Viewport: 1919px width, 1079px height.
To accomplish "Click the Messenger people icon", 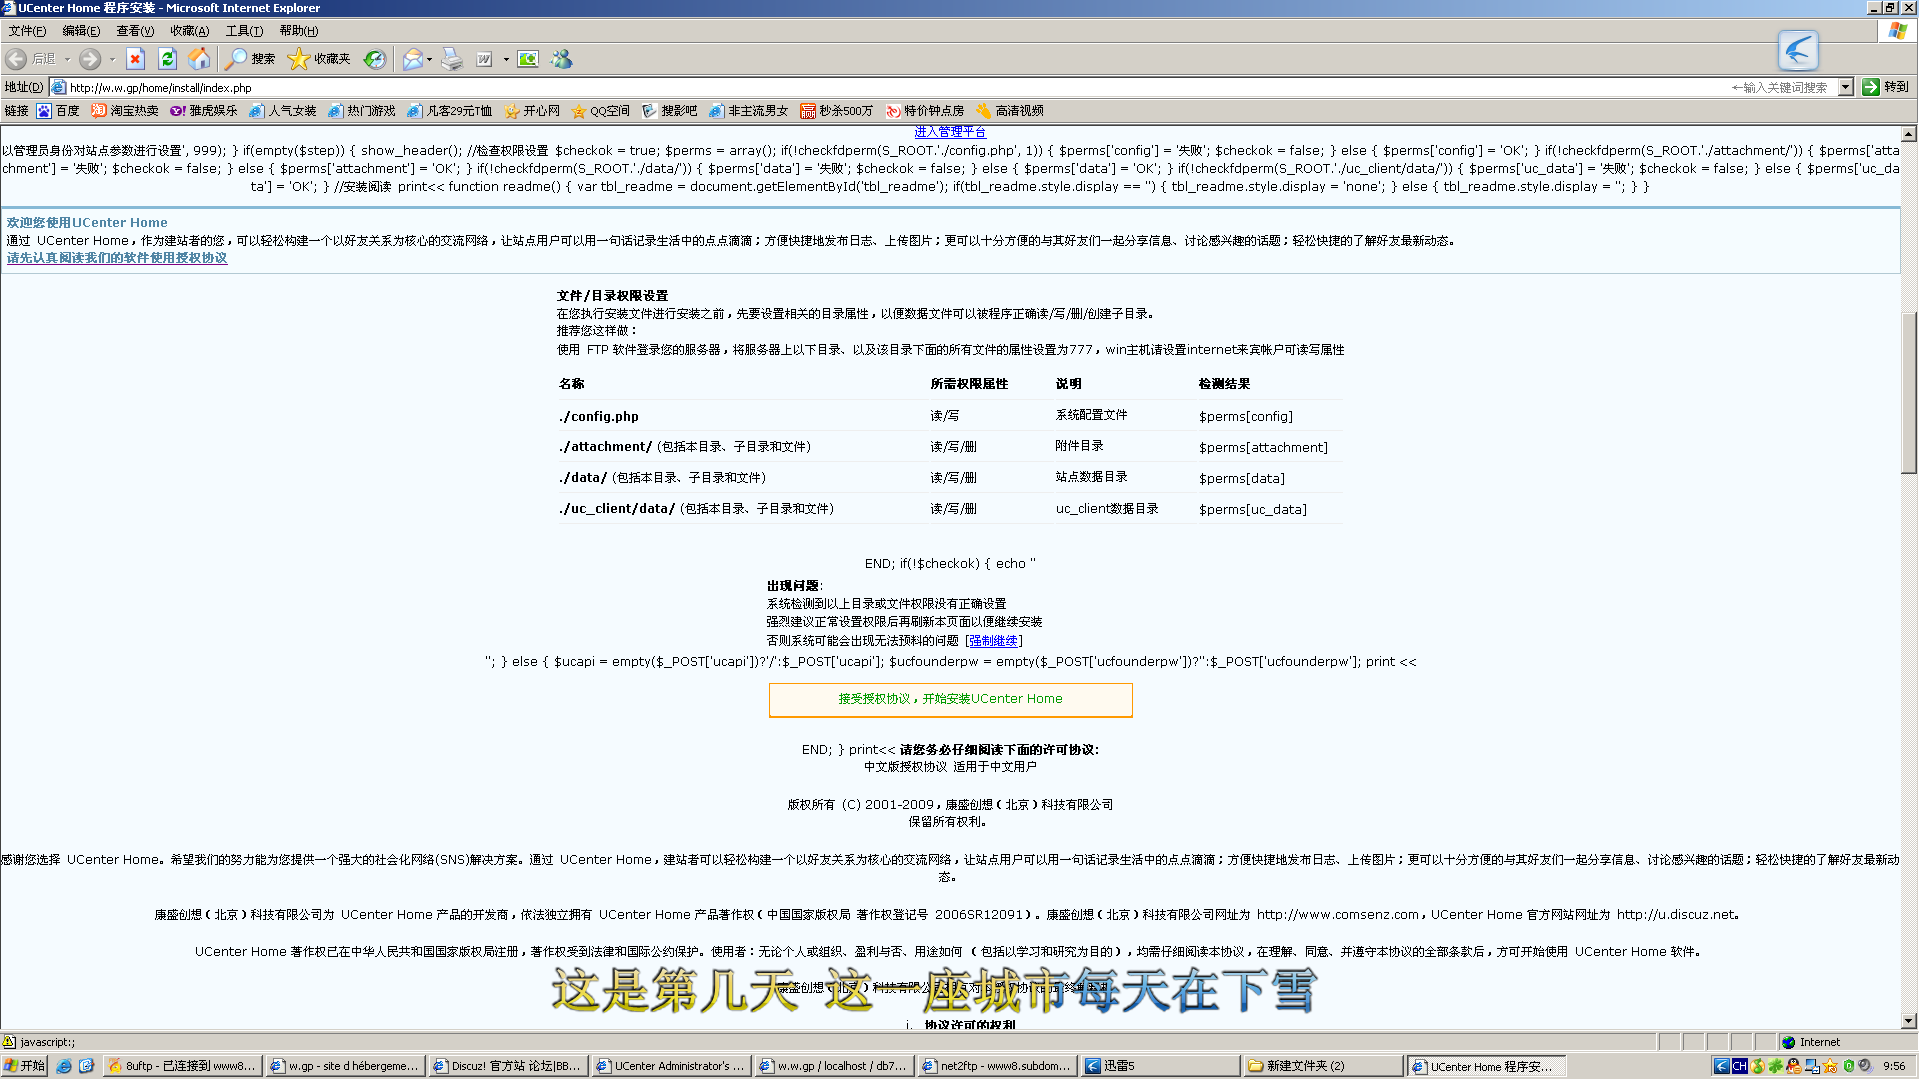I will pyautogui.click(x=562, y=59).
